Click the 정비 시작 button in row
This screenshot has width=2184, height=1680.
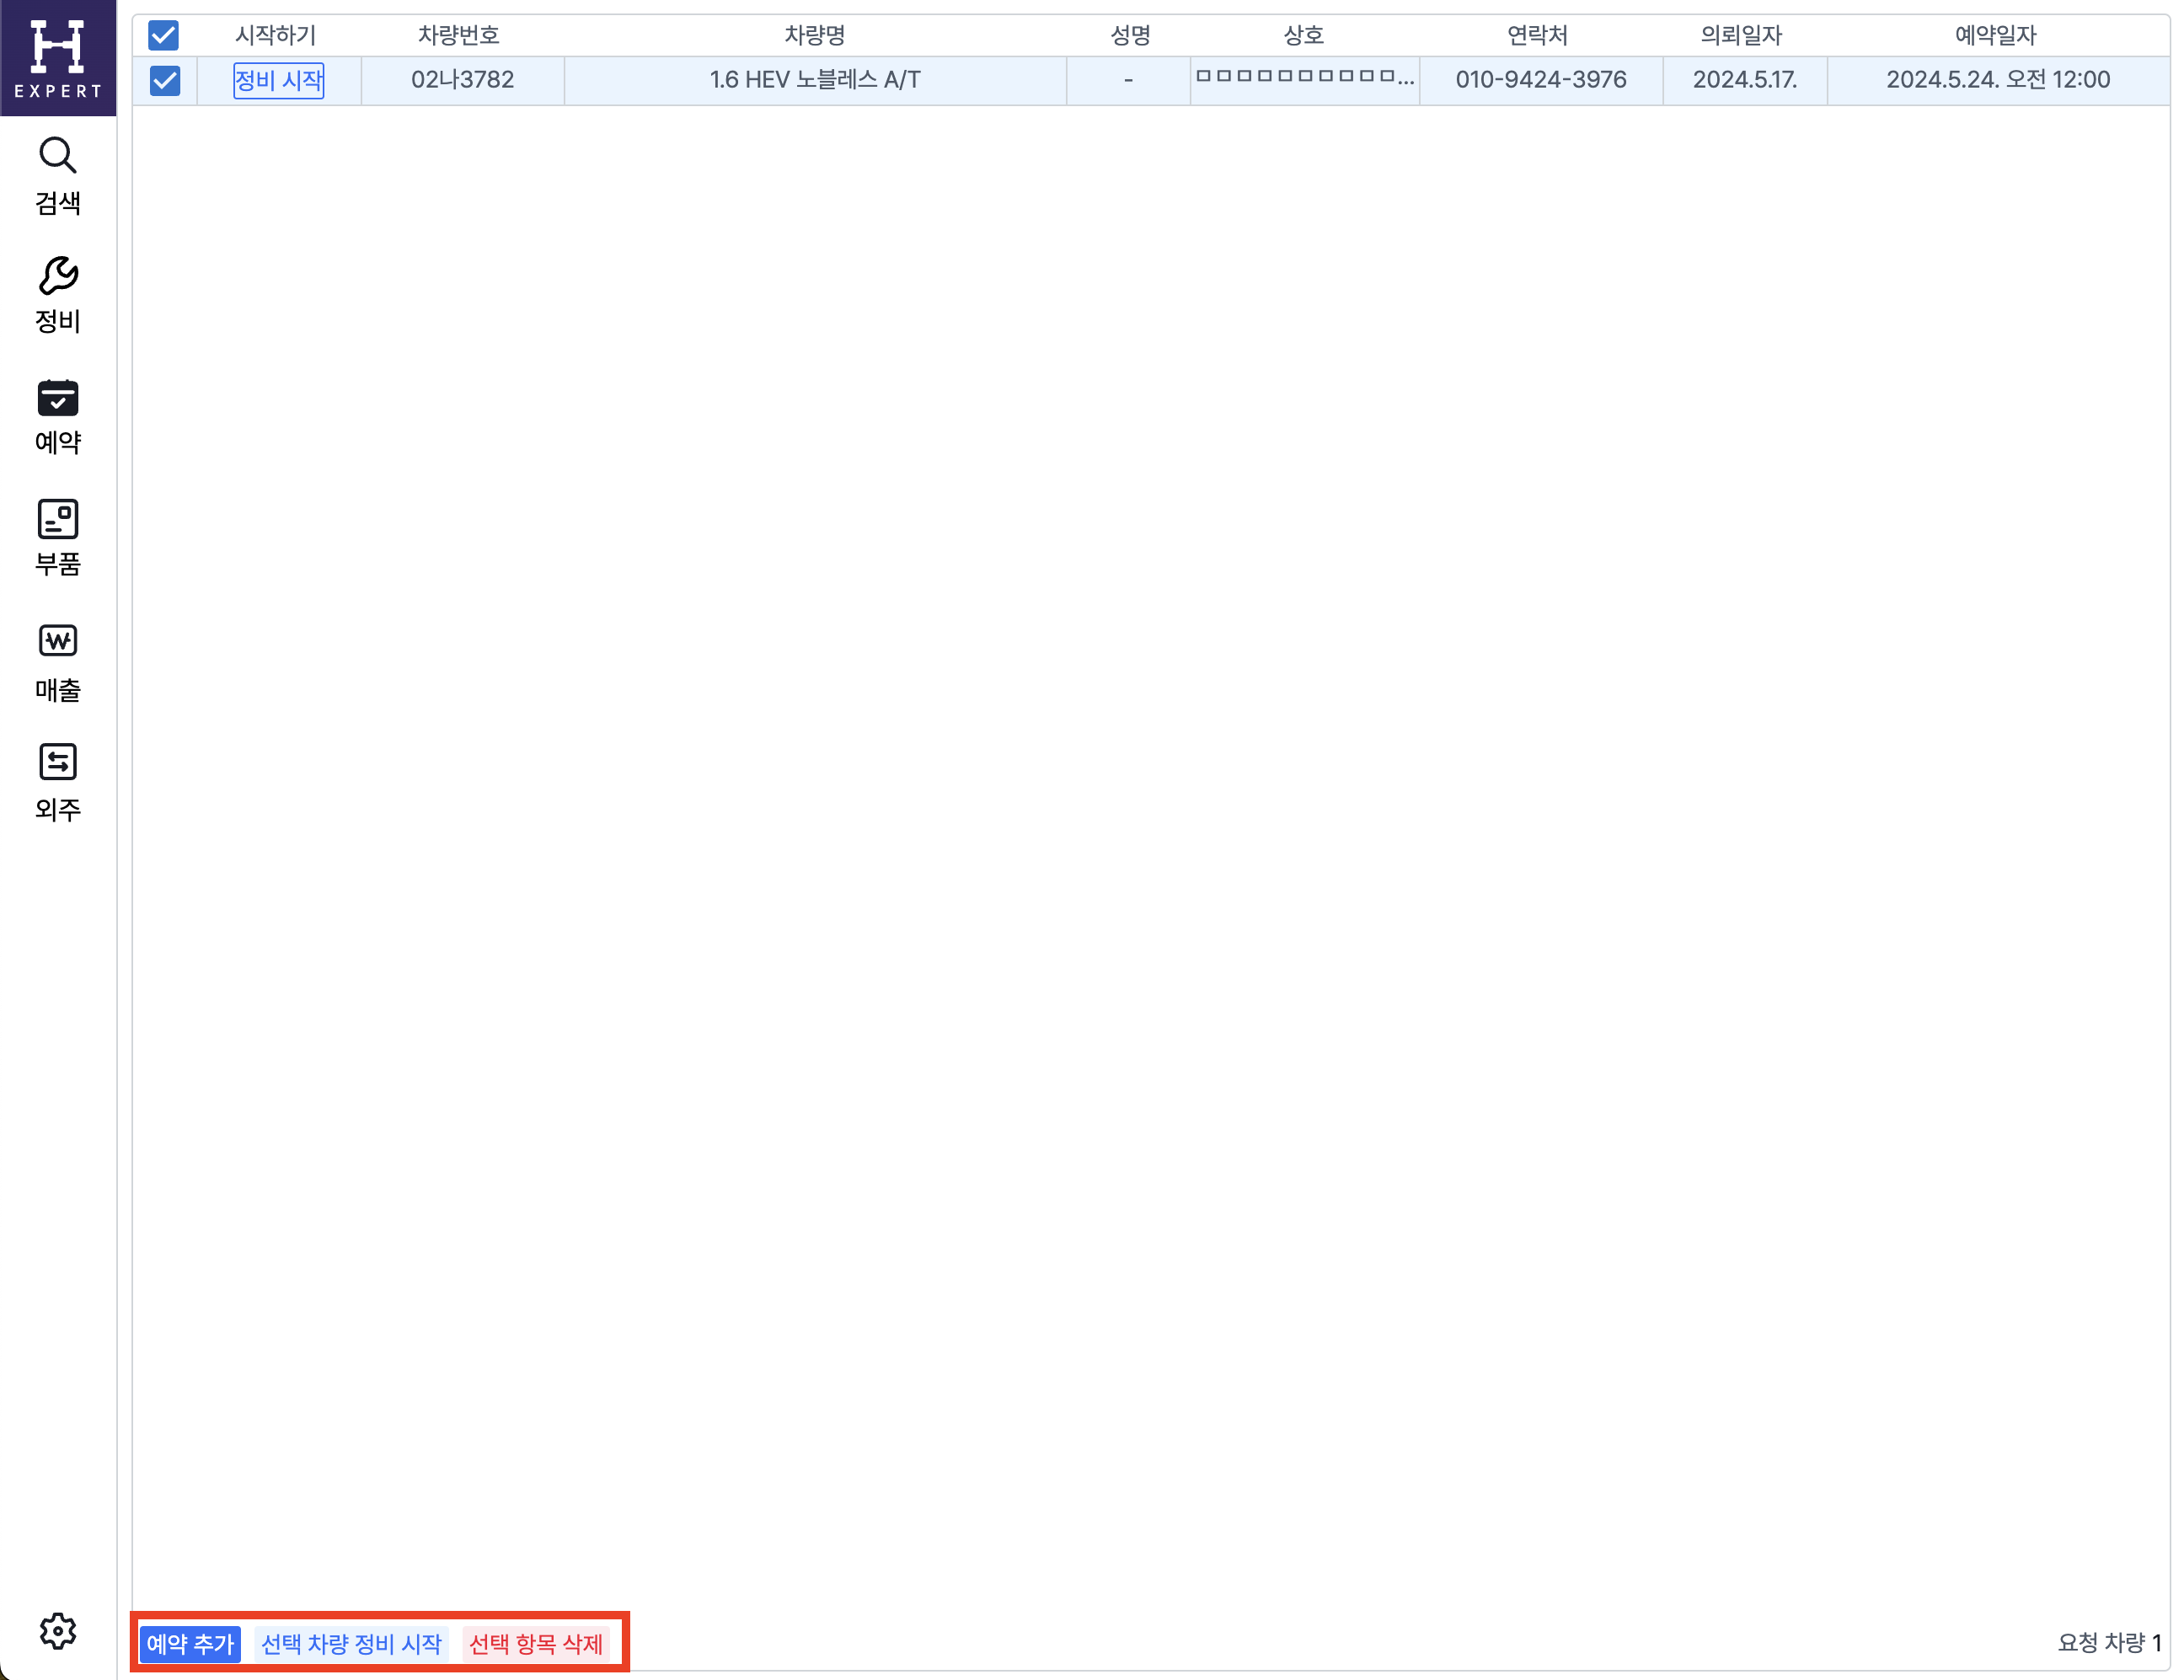coord(278,80)
